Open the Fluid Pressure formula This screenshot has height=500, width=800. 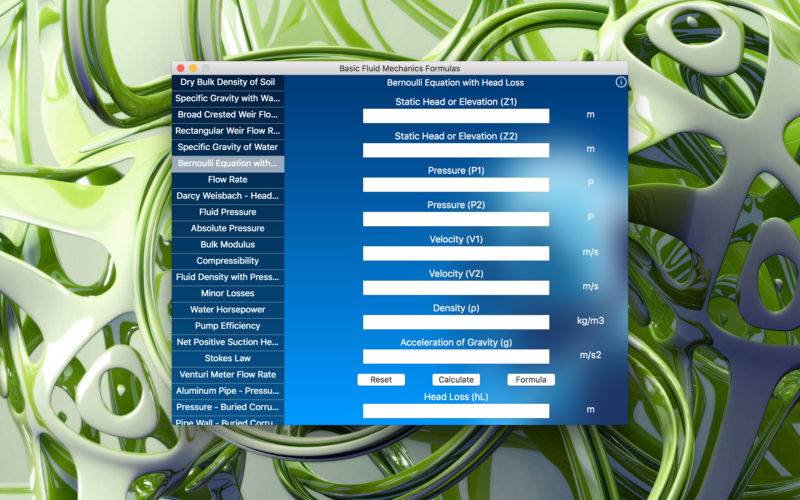coord(228,212)
